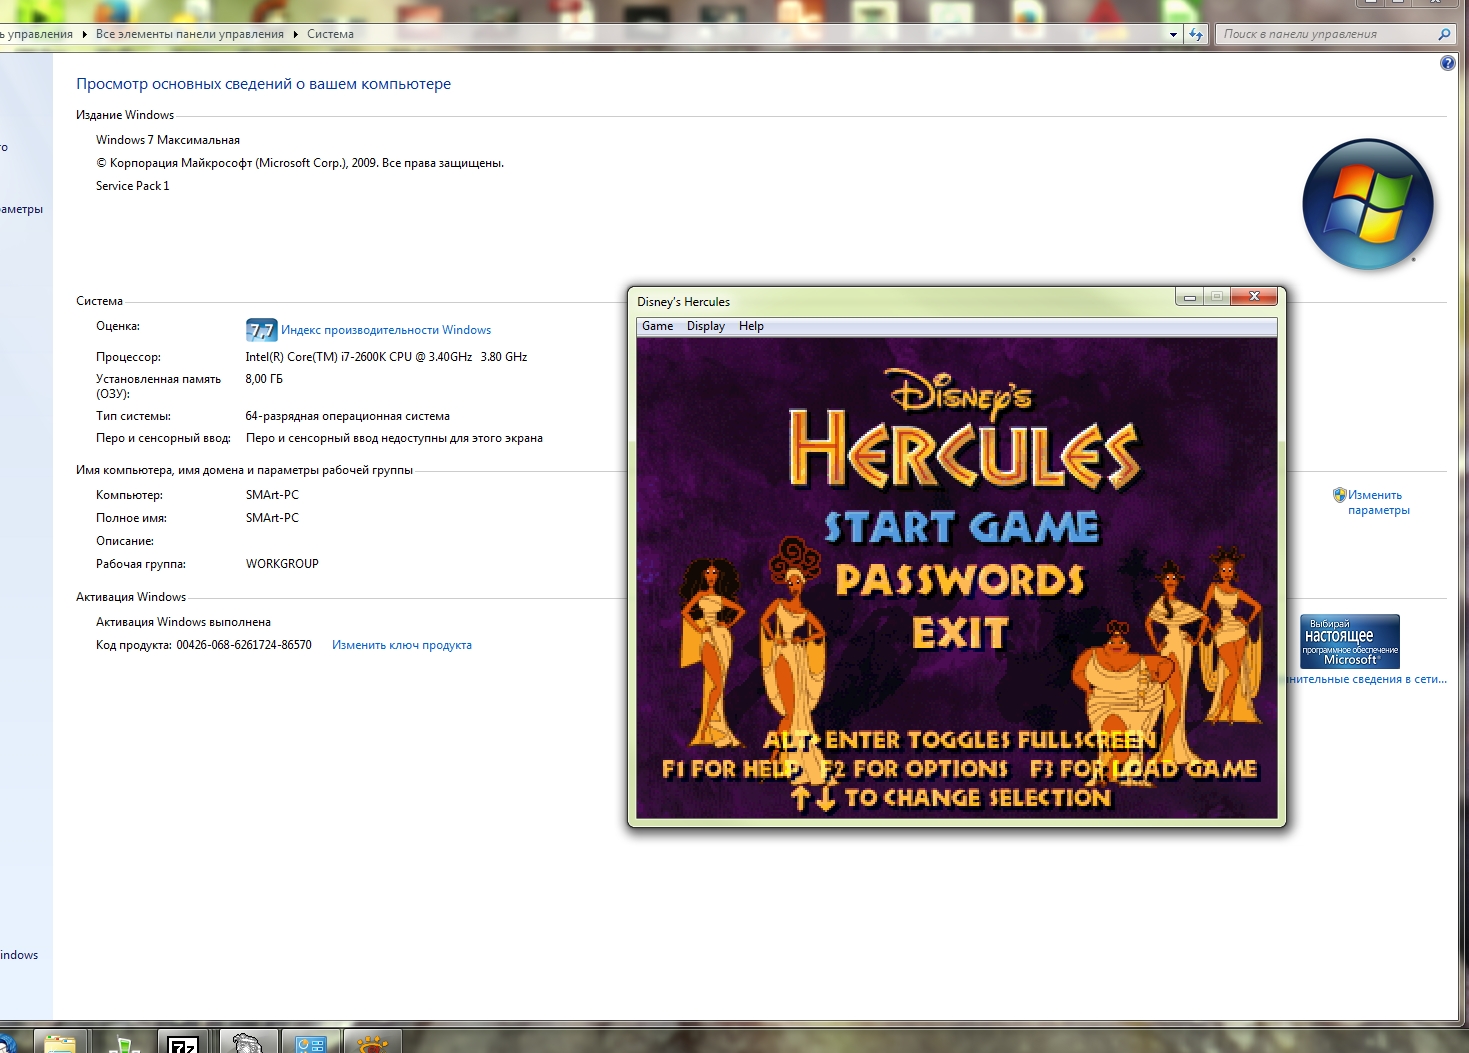Close the Disney's Hercules window
1469x1053 pixels.
1254,297
